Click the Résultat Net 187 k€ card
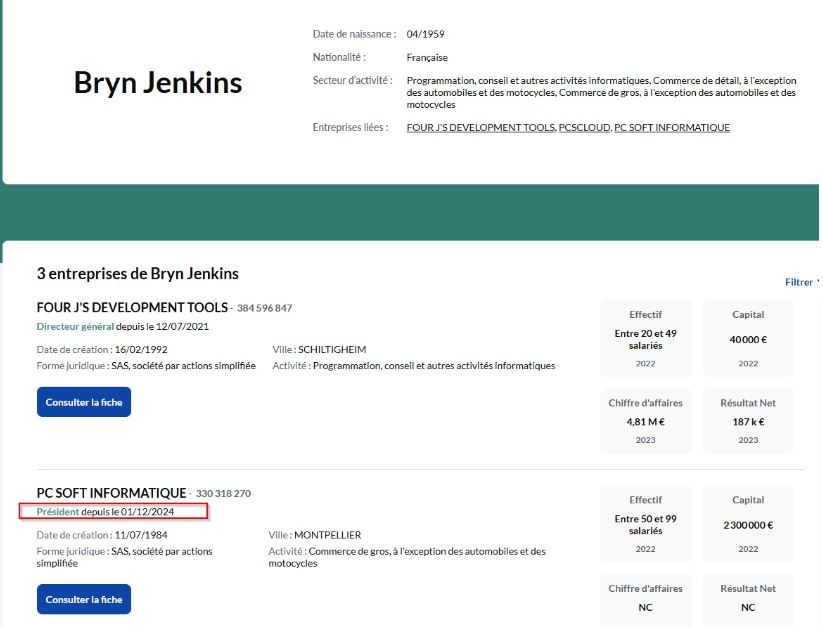823x630 pixels. pyautogui.click(x=748, y=421)
